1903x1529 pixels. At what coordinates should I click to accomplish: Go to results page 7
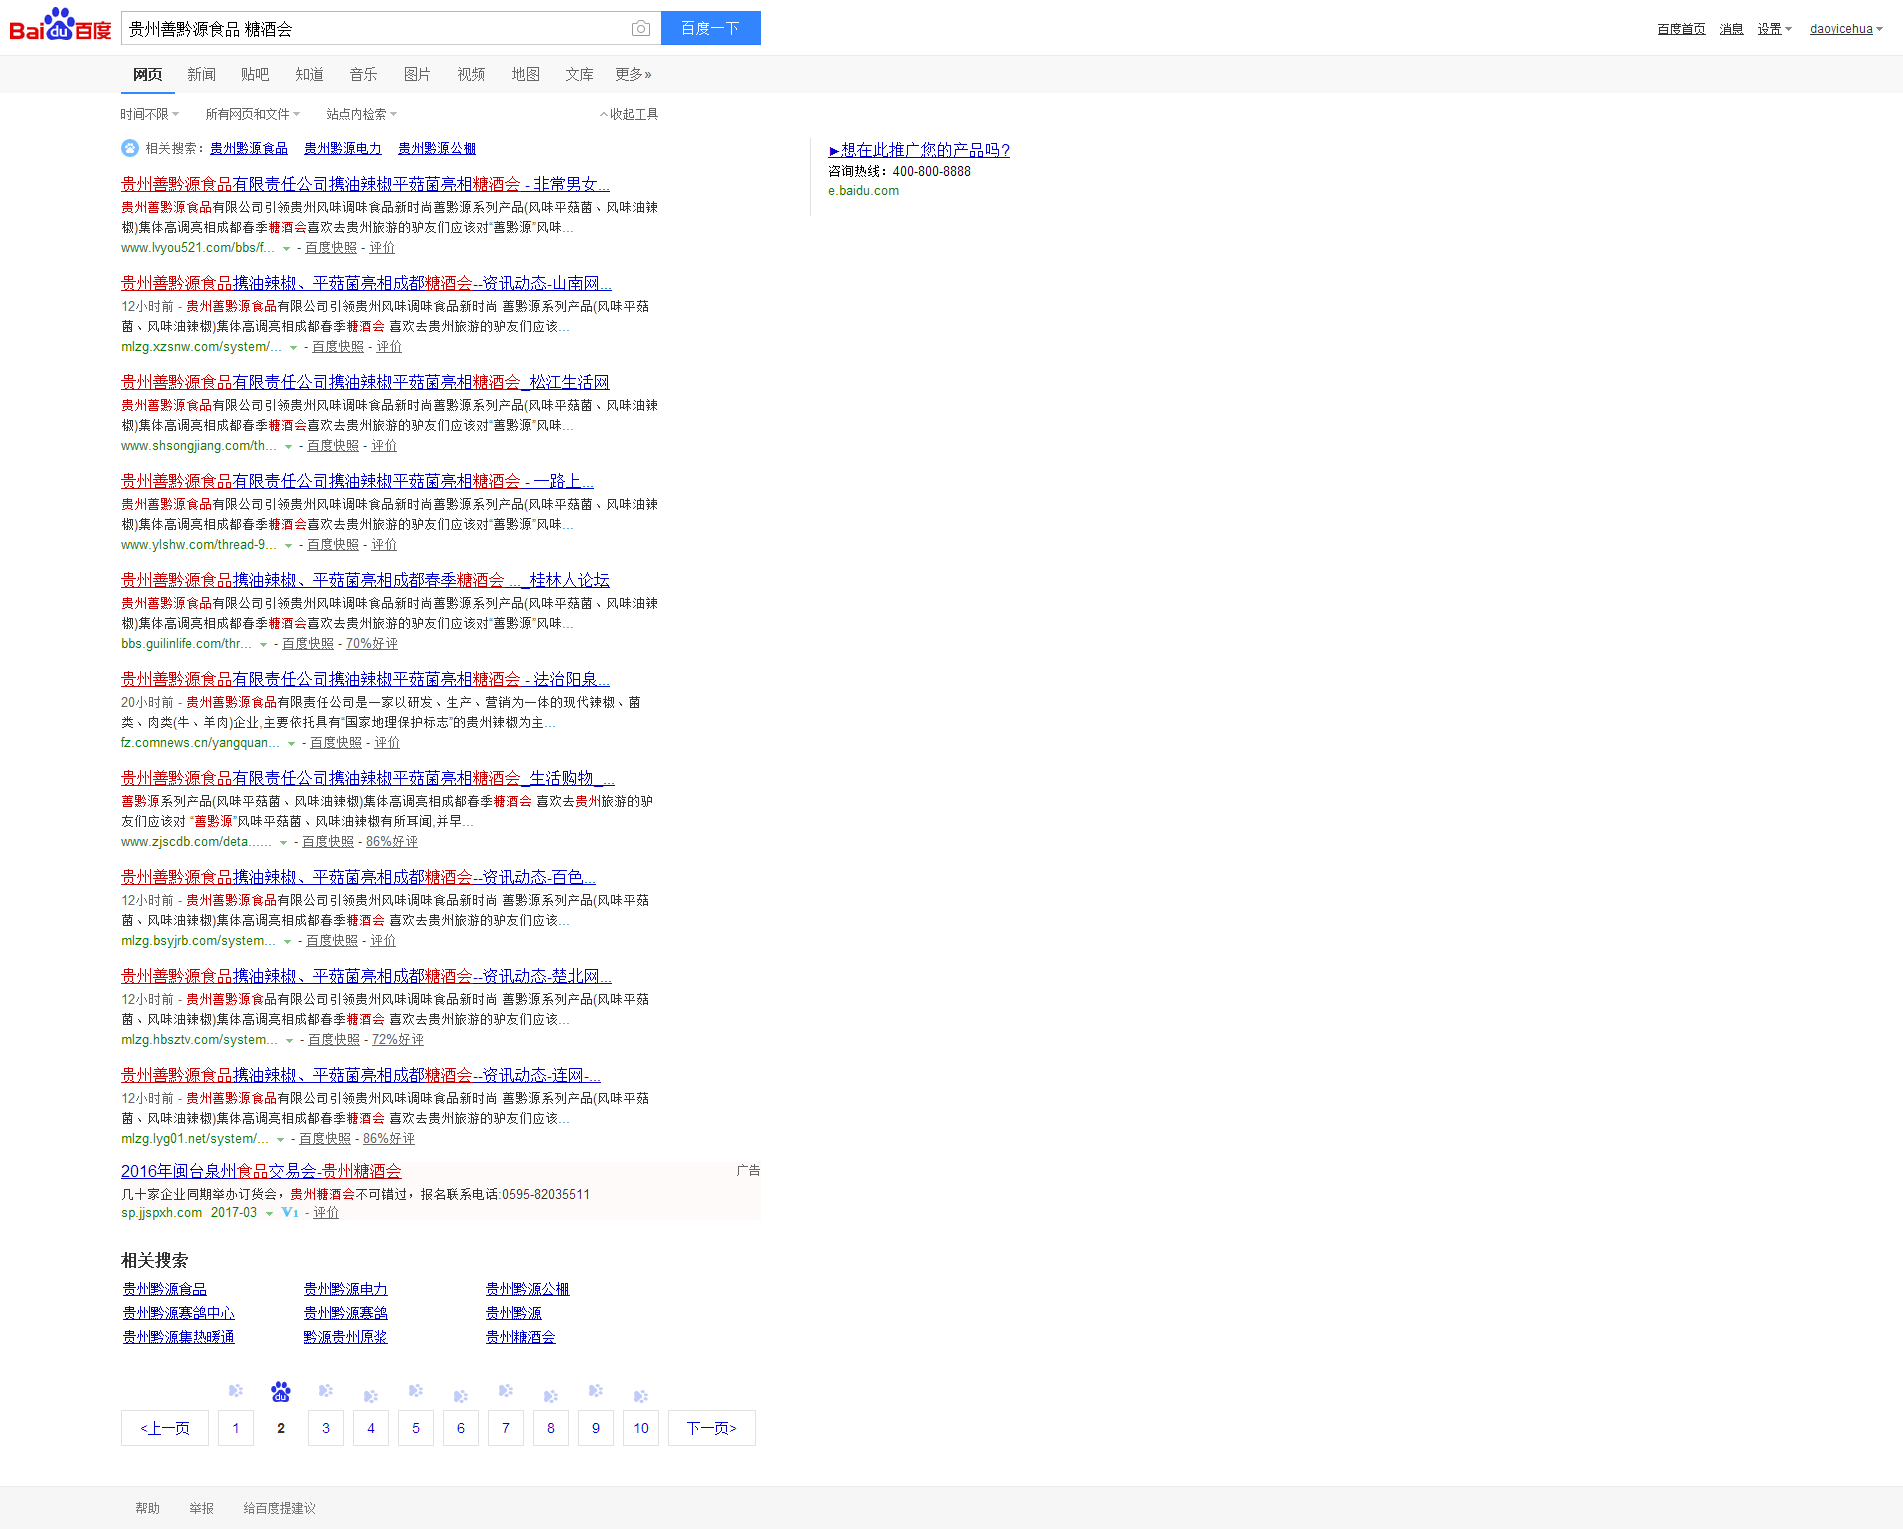(x=506, y=1428)
